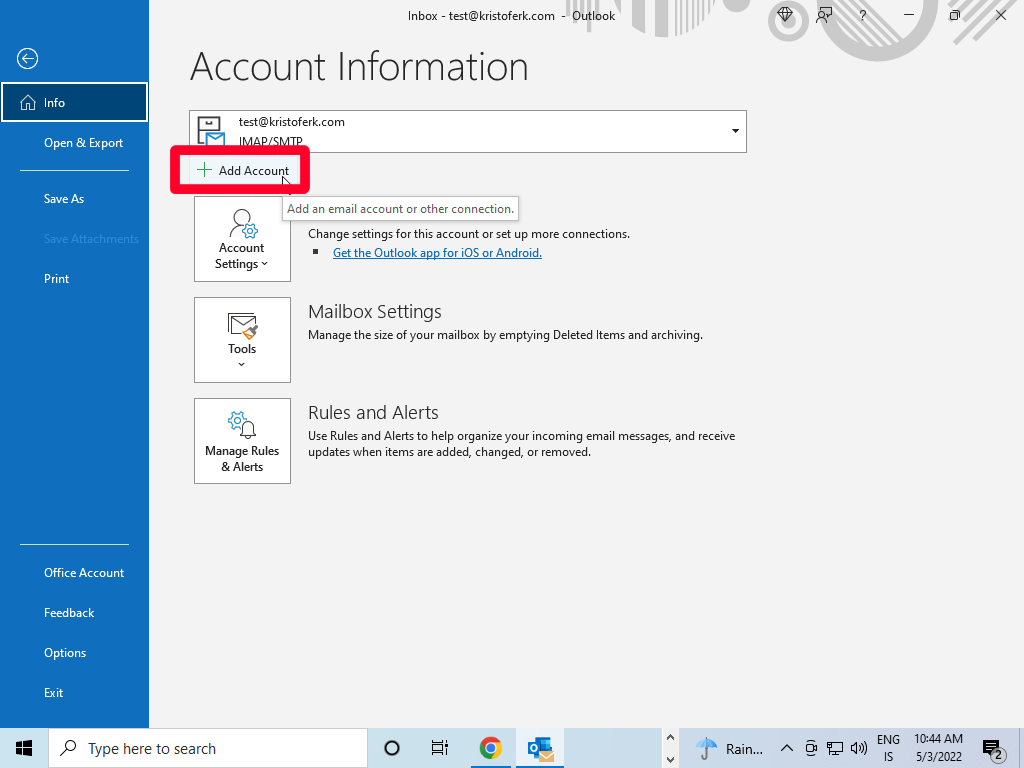The height and width of the screenshot is (768, 1024).
Task: Launch Chrome from the taskbar
Action: [490, 748]
